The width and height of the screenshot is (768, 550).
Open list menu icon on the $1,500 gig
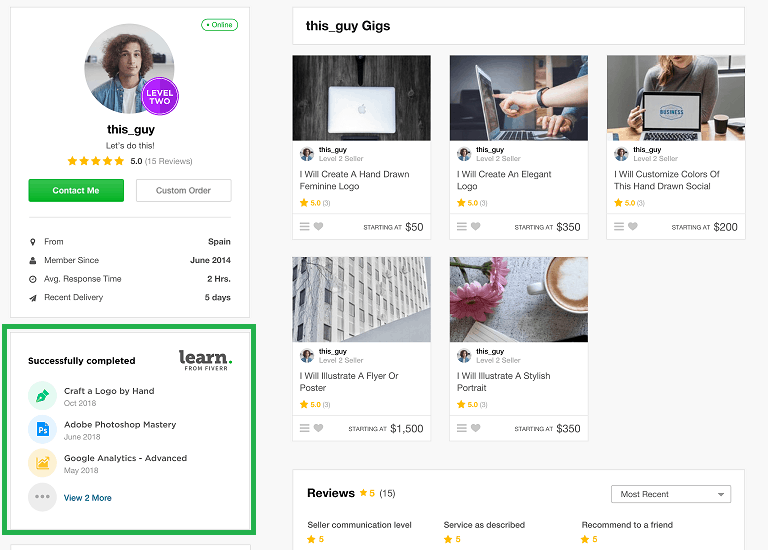(305, 428)
